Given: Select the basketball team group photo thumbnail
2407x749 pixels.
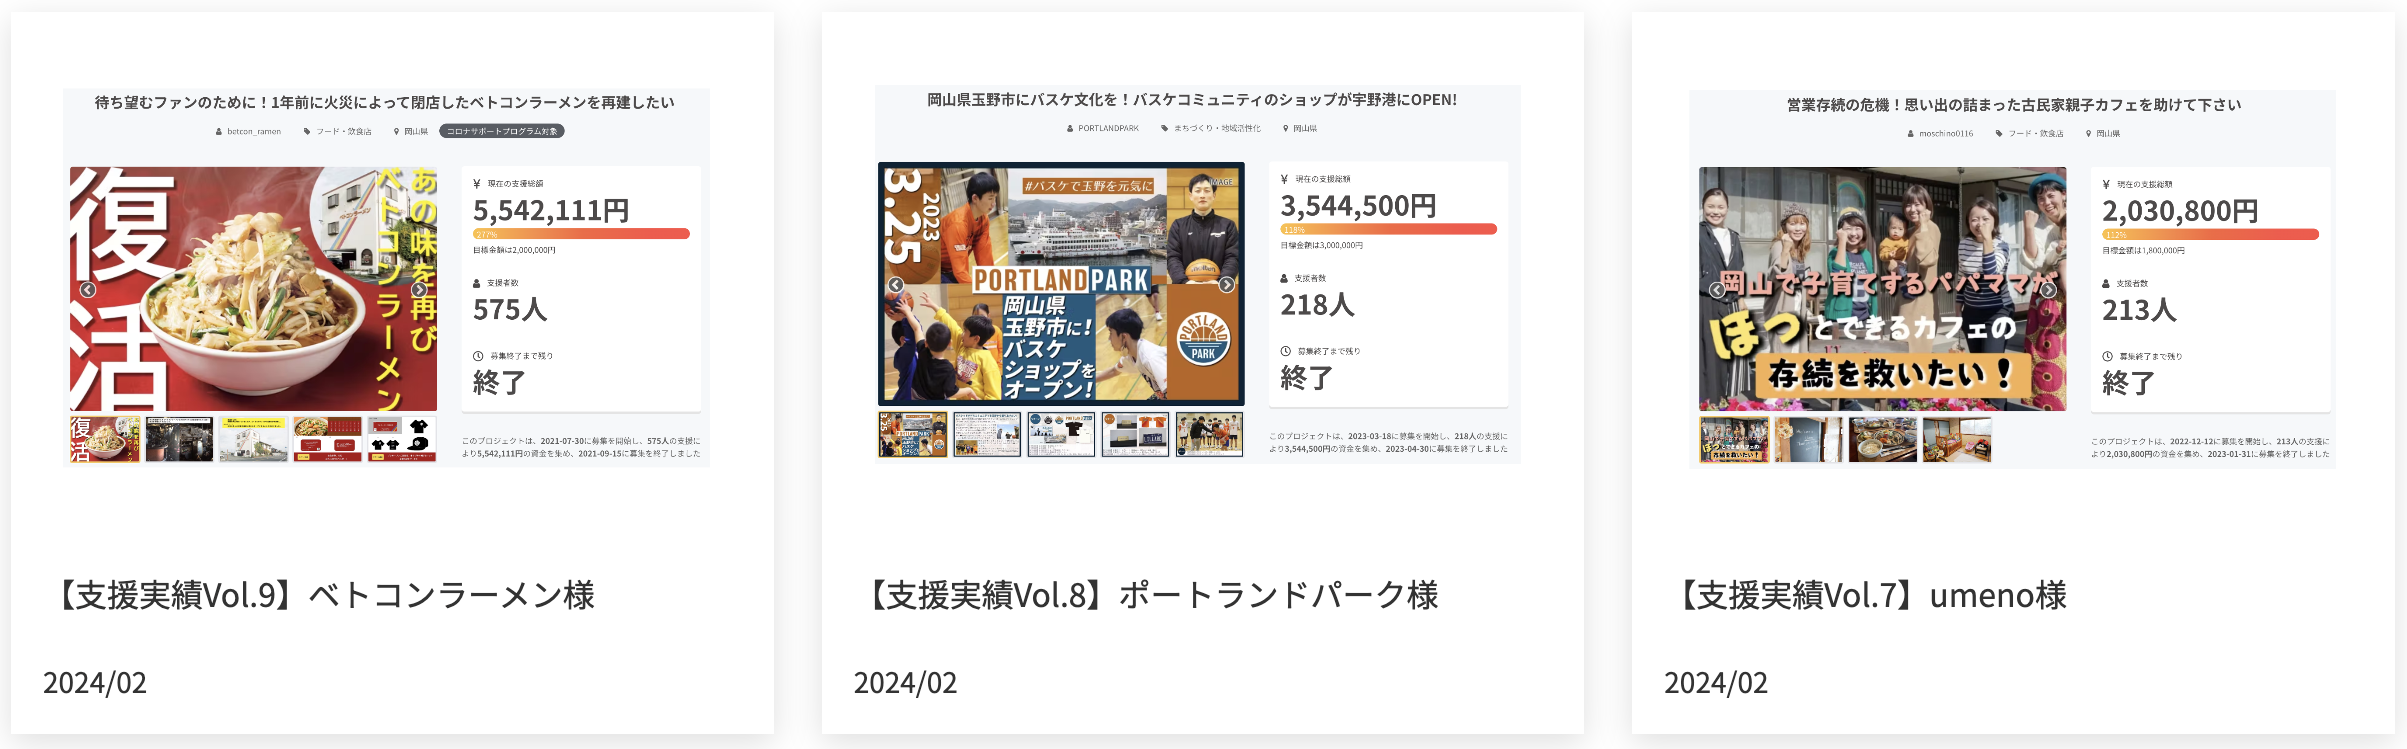Looking at the screenshot, I should (1209, 435).
